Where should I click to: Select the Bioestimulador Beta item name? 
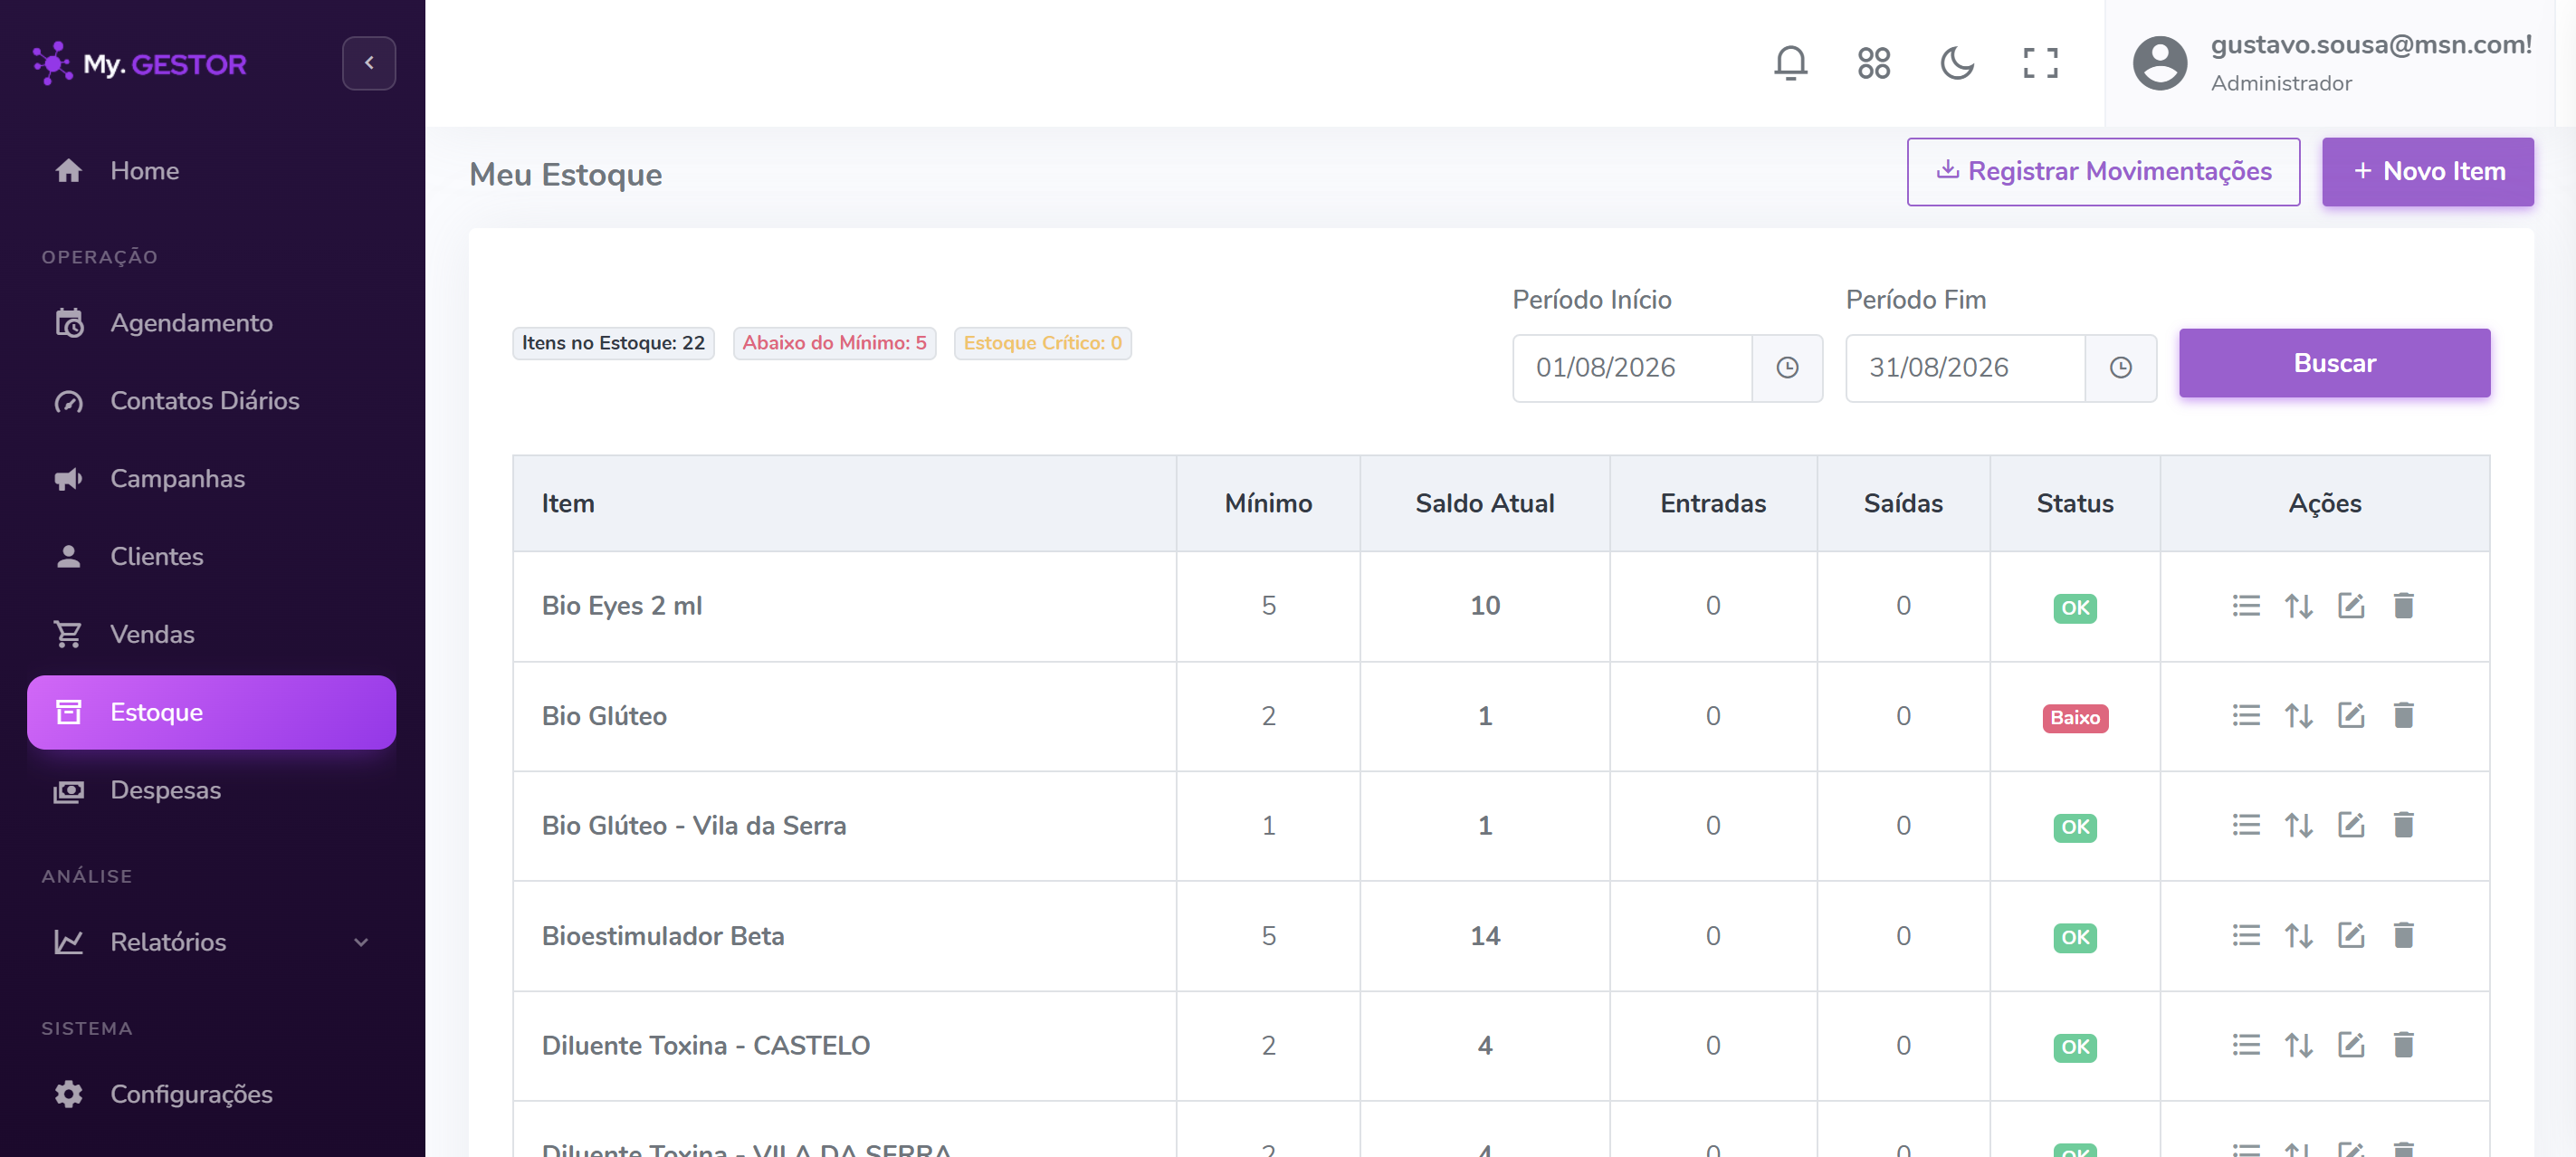point(663,936)
